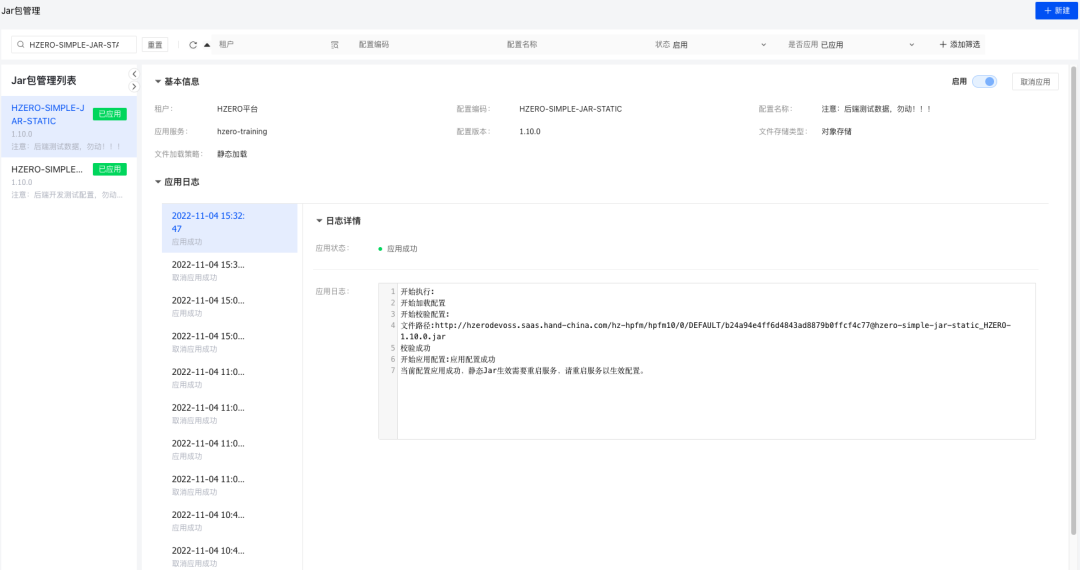Click the refresh icon in the filter bar
The width and height of the screenshot is (1080, 570).
point(193,45)
